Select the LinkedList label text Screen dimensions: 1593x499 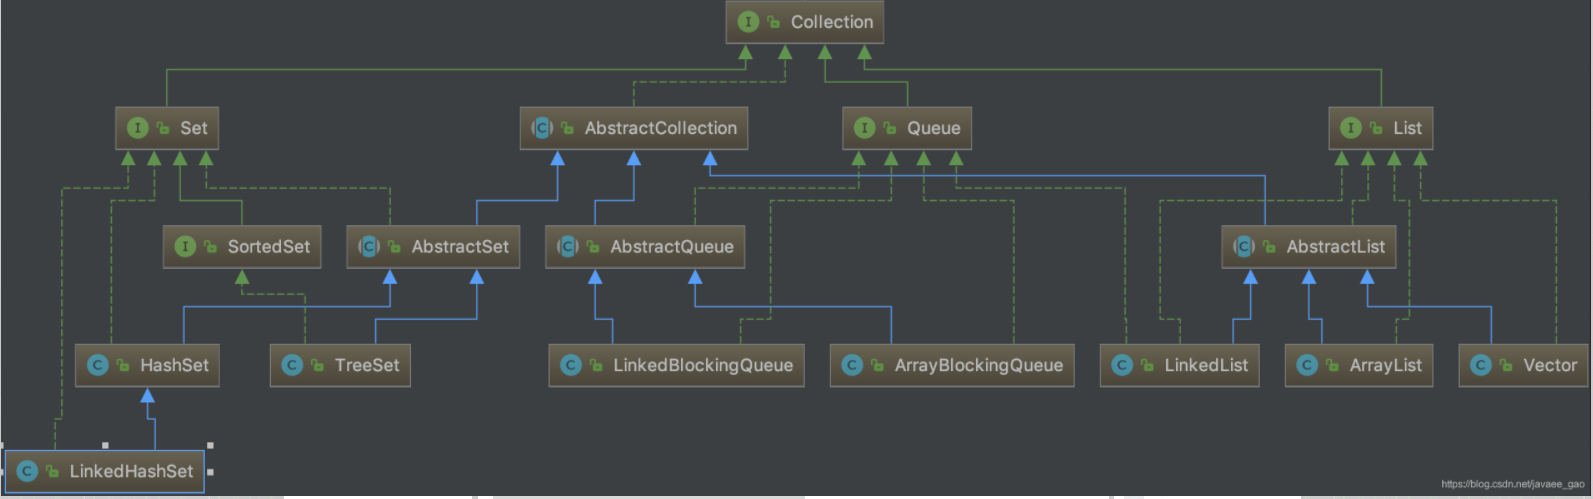1206,366
